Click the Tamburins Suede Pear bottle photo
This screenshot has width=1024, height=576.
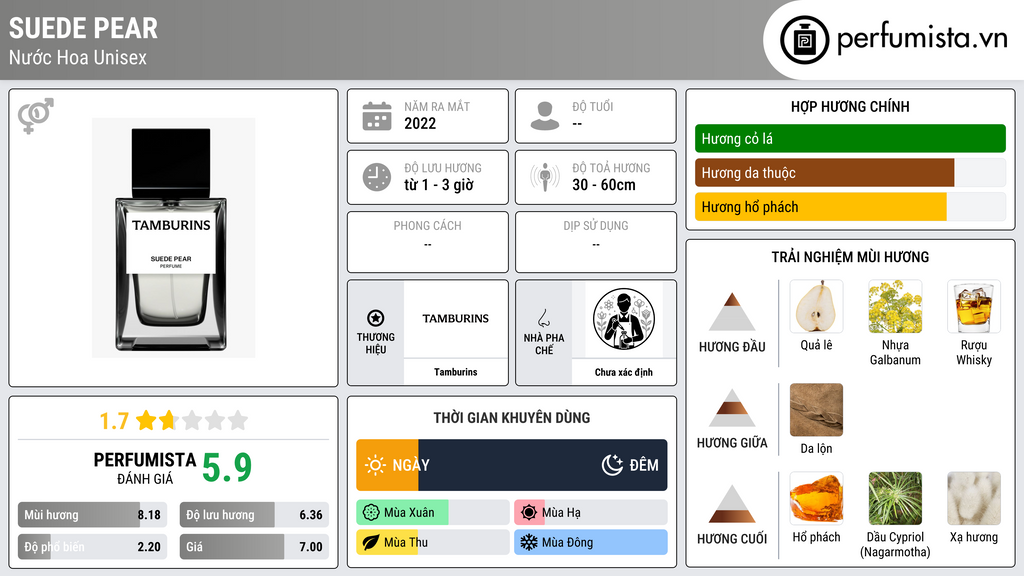[173, 238]
